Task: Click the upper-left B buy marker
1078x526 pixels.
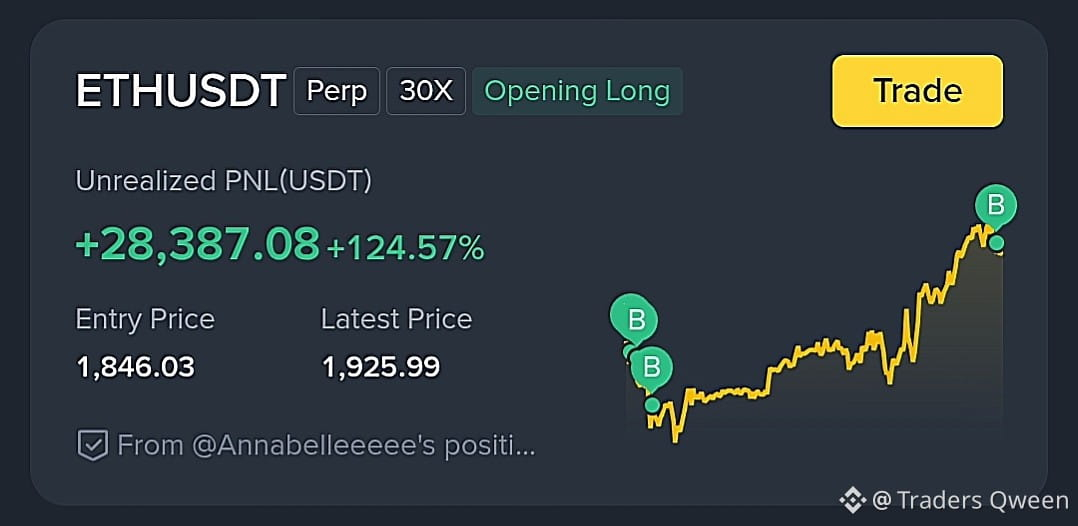Action: tap(634, 319)
